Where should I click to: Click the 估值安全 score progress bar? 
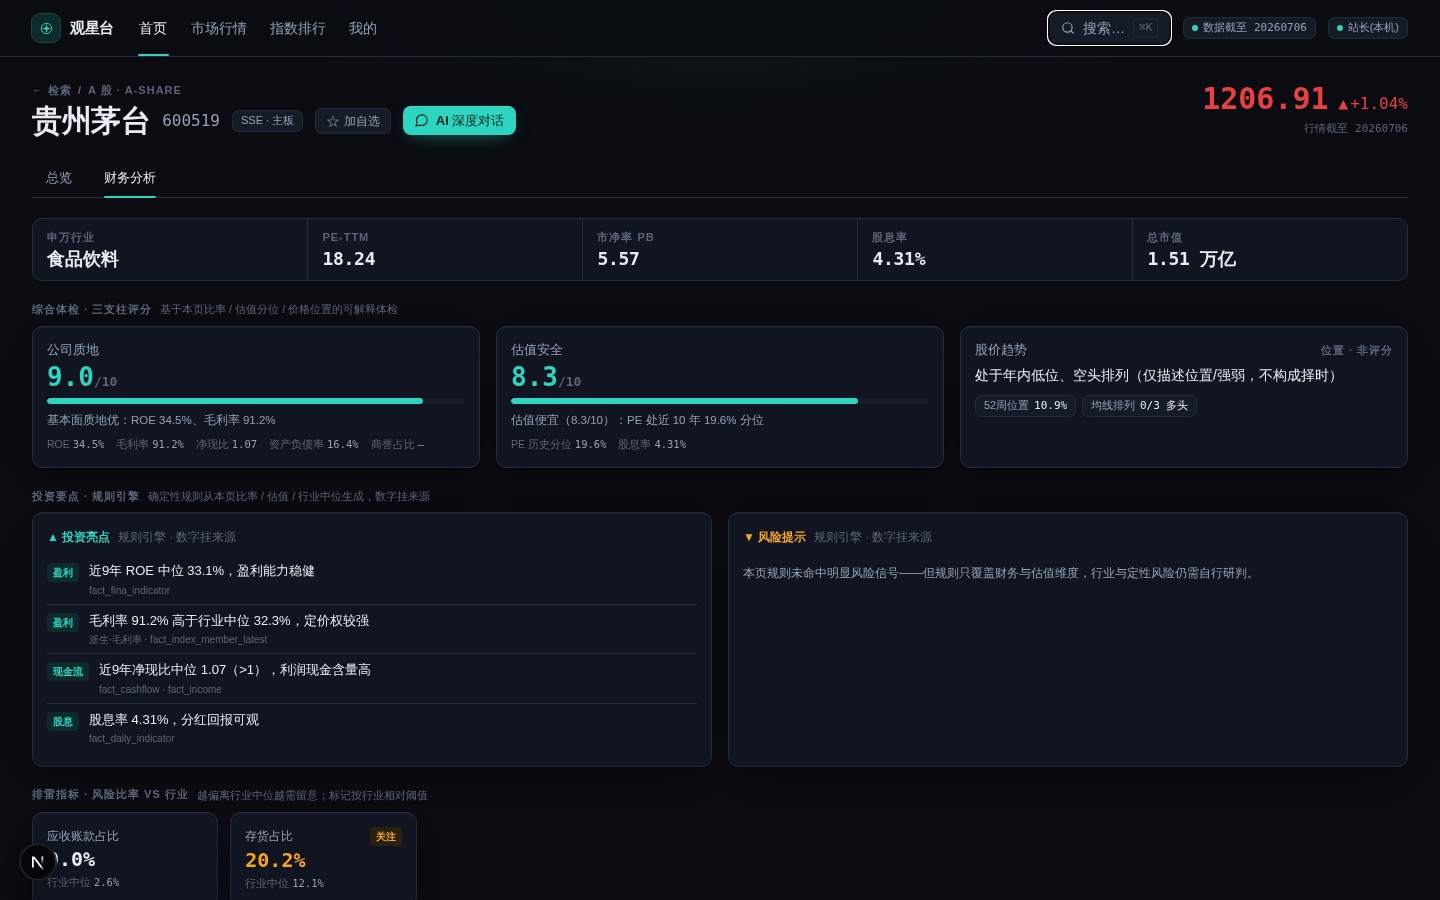tap(720, 401)
